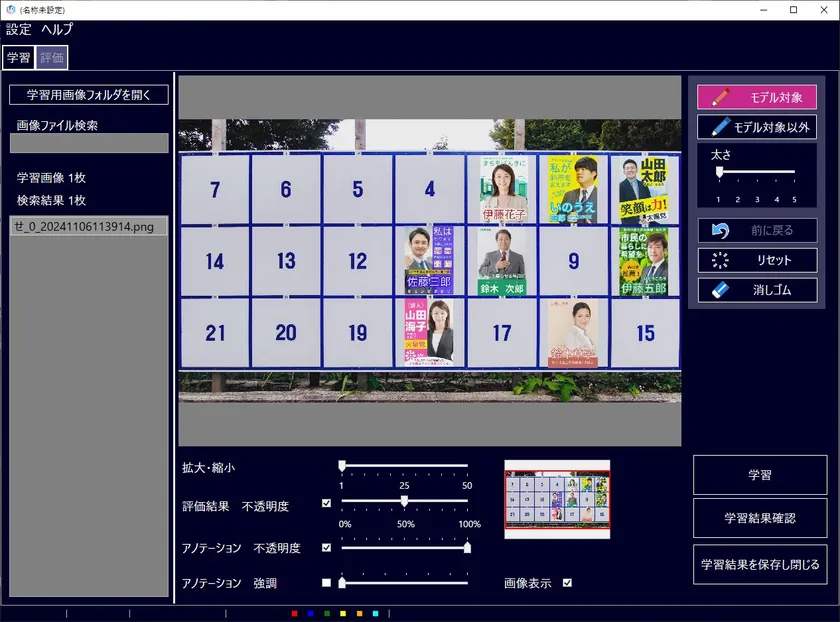The width and height of the screenshot is (840, 622).
Task: Select the 評価 tab
Action: coord(51,57)
